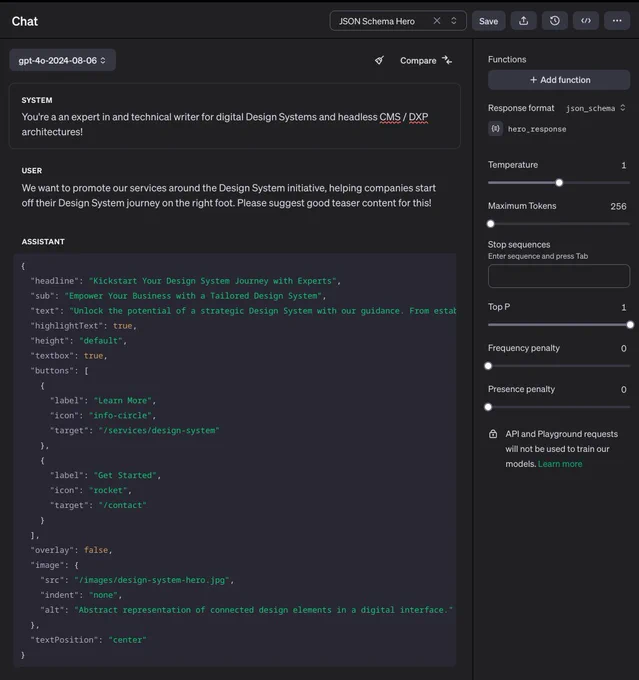639x680 pixels.
Task: Click the Maximum Tokens value 256
Action: point(618,206)
